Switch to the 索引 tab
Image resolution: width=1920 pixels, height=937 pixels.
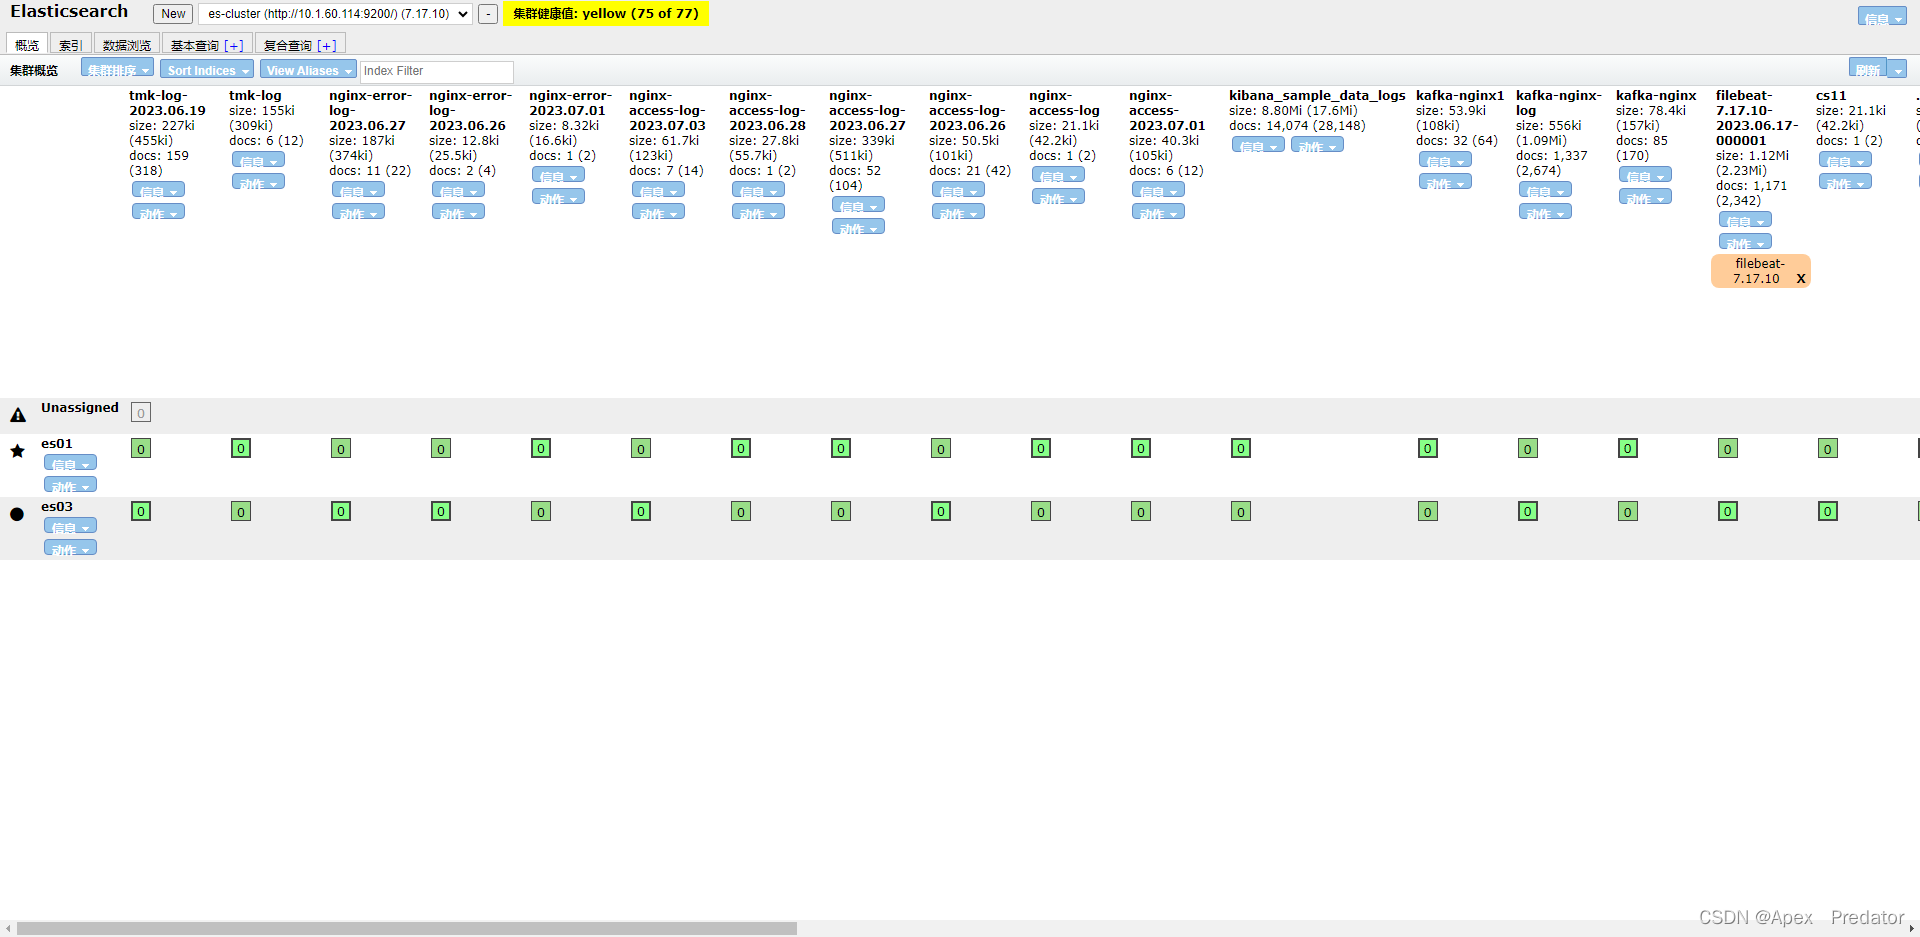pyautogui.click(x=70, y=45)
